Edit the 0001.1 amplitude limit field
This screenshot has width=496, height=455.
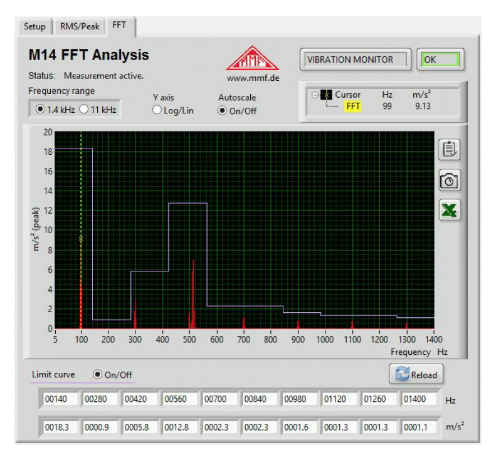[x=419, y=427]
